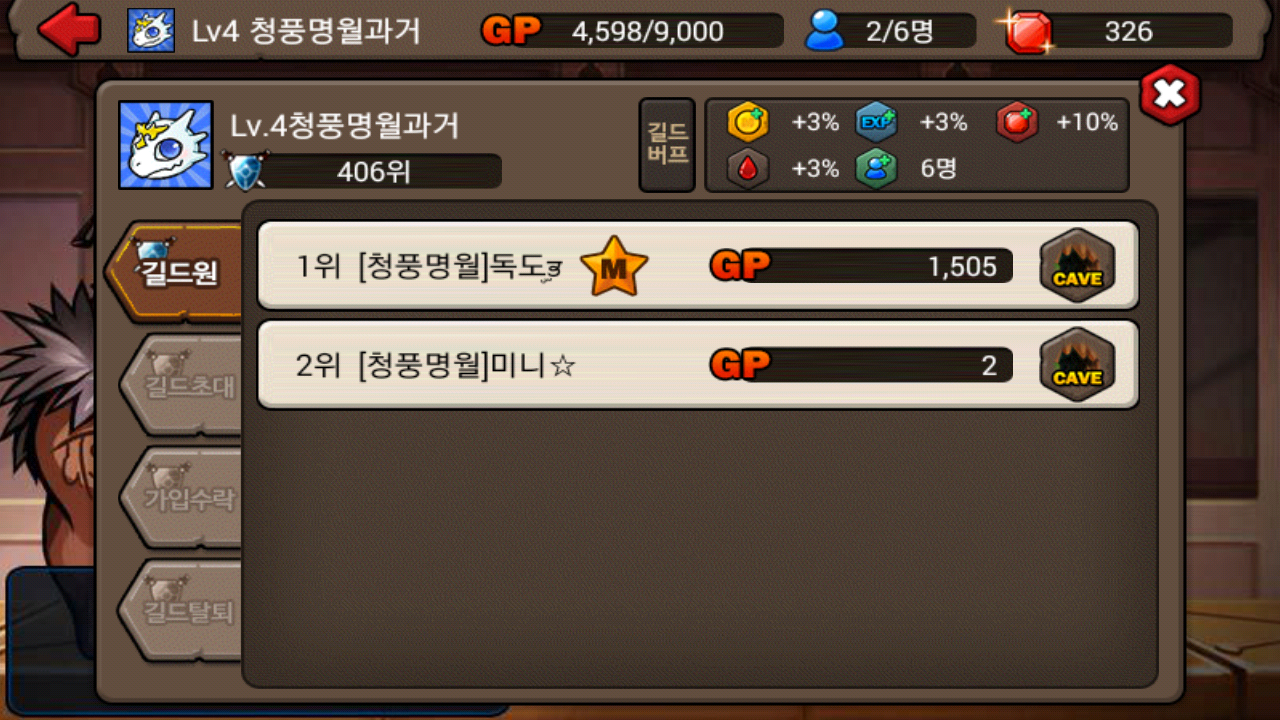Viewport: 1280px width, 720px height.
Task: Tap the CAVE icon for 독도 member
Action: click(1077, 266)
